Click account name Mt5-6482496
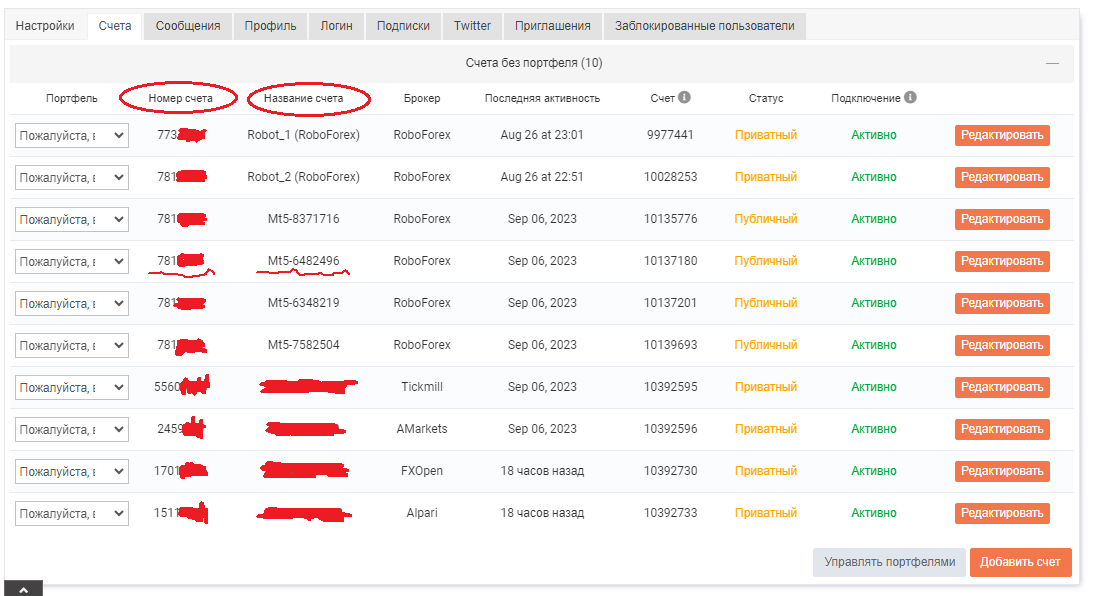The image size is (1093, 596). (303, 261)
